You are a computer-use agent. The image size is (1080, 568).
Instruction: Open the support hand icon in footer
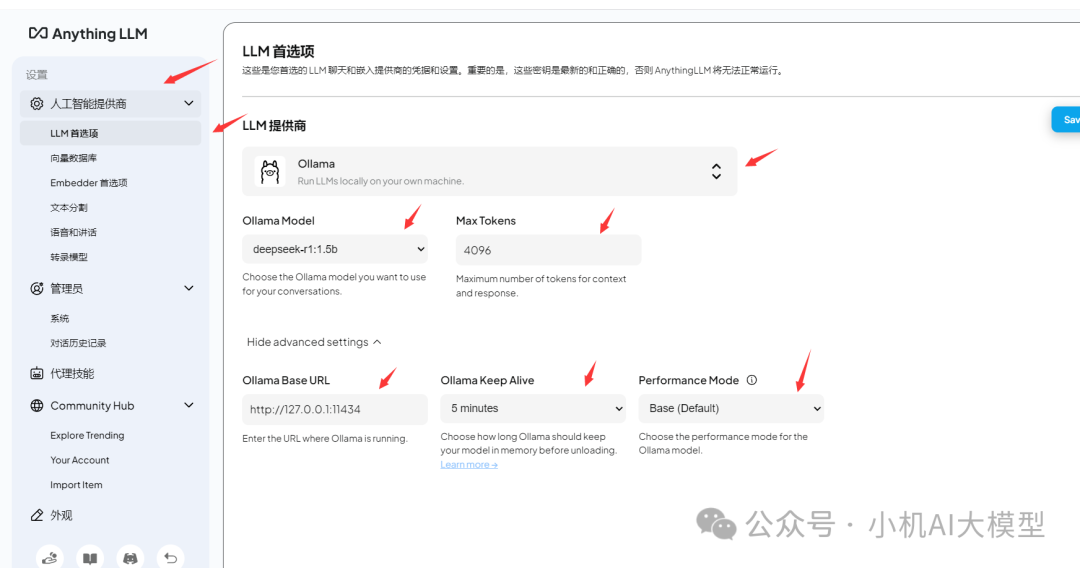tap(50, 557)
